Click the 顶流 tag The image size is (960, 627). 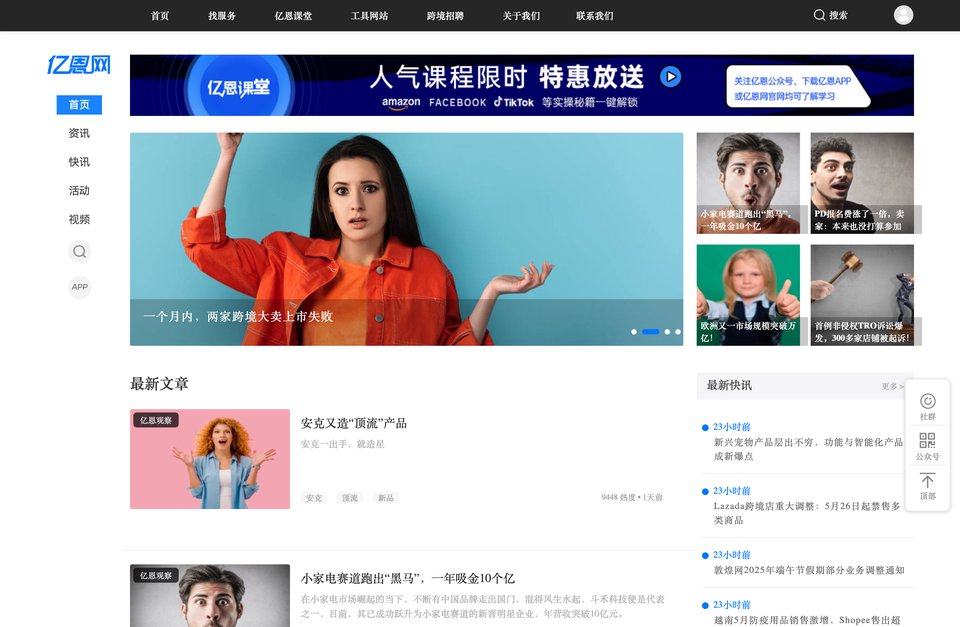[x=350, y=498]
